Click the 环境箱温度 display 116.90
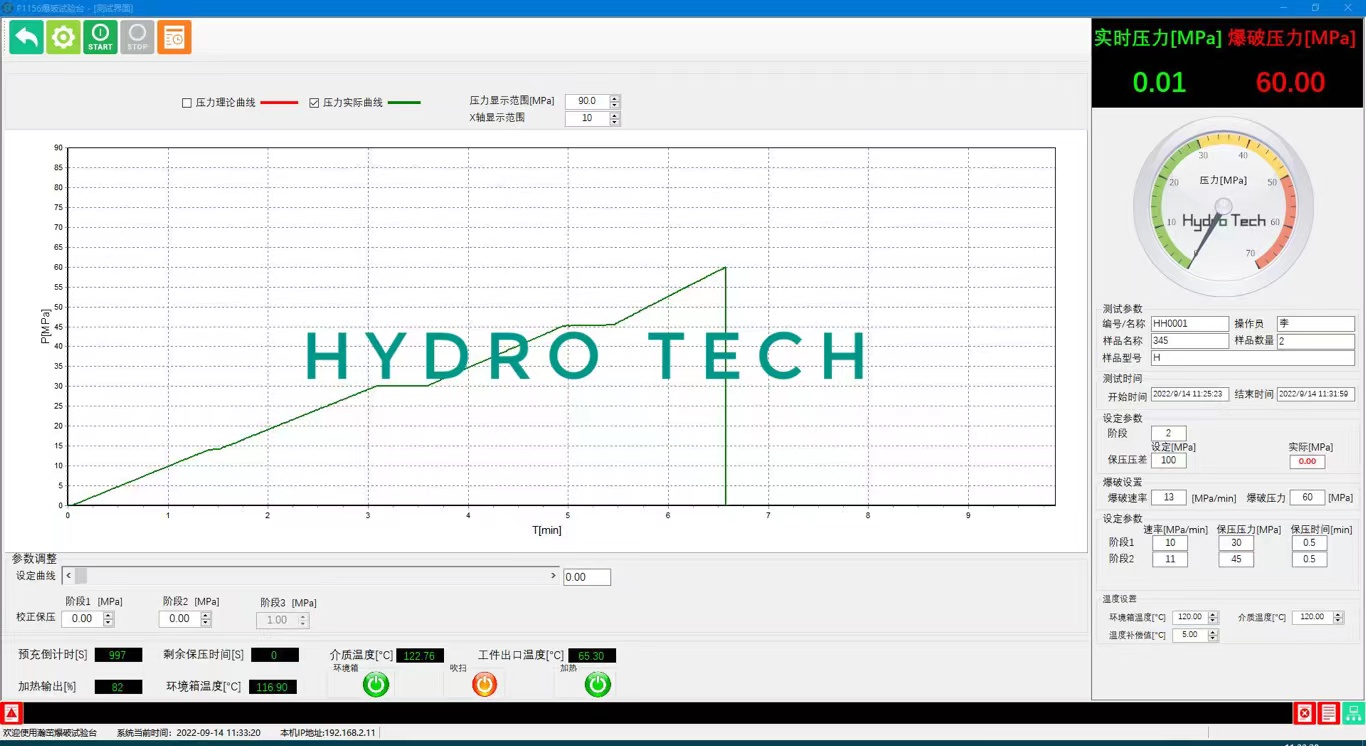This screenshot has width=1366, height=746. pos(272,687)
